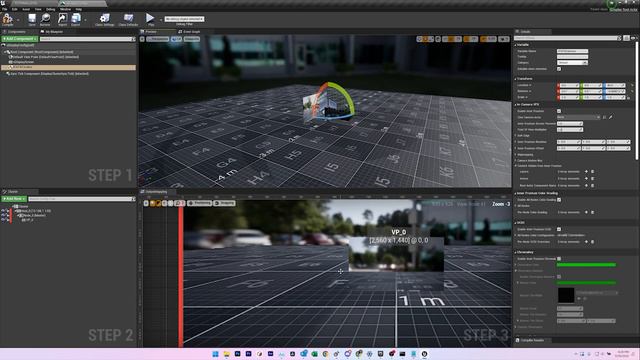Screen dimensions: 640x360
Task: Open the File menu
Action: tap(4, 9)
